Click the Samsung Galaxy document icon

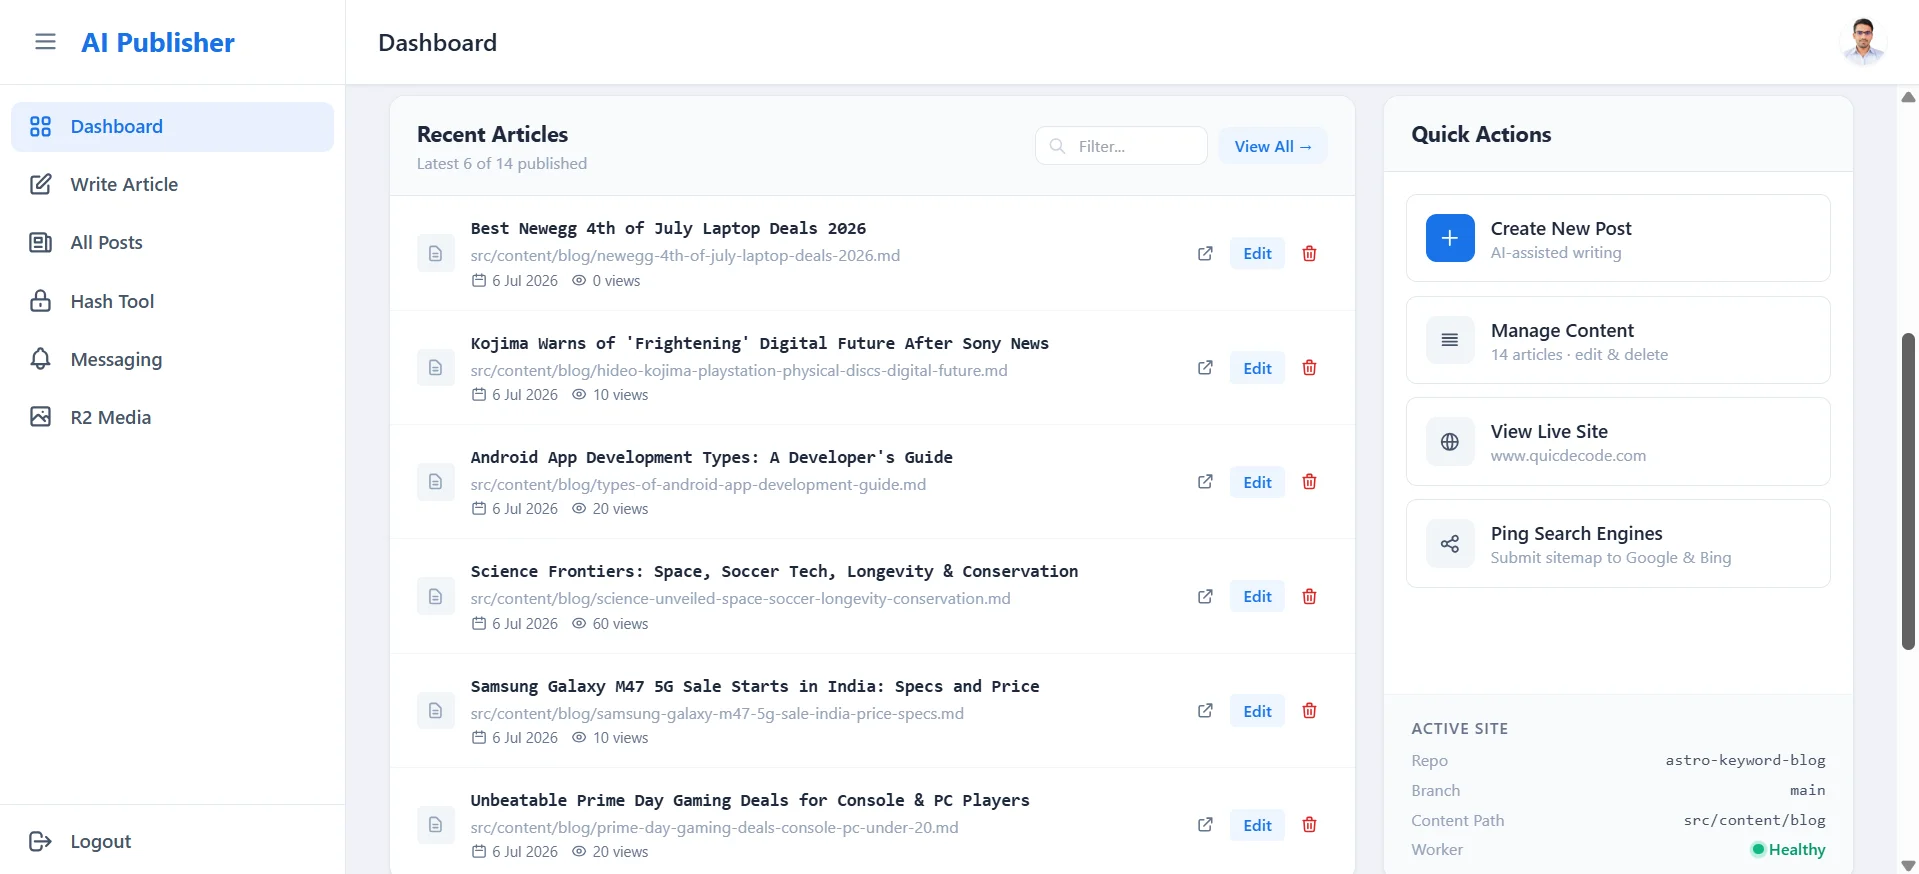[x=435, y=711]
